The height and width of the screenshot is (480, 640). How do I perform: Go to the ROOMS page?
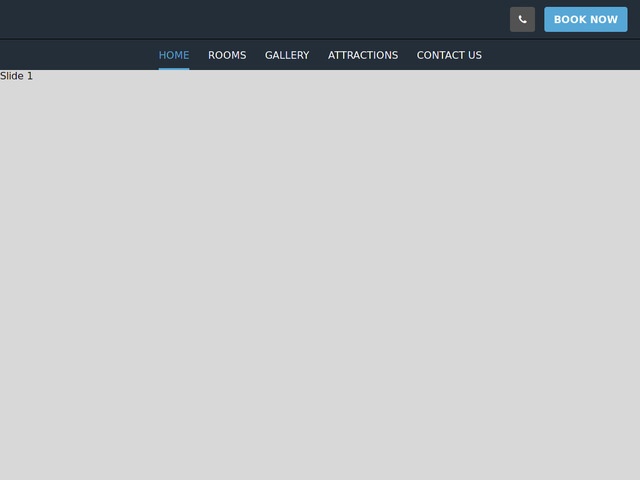coord(227,55)
